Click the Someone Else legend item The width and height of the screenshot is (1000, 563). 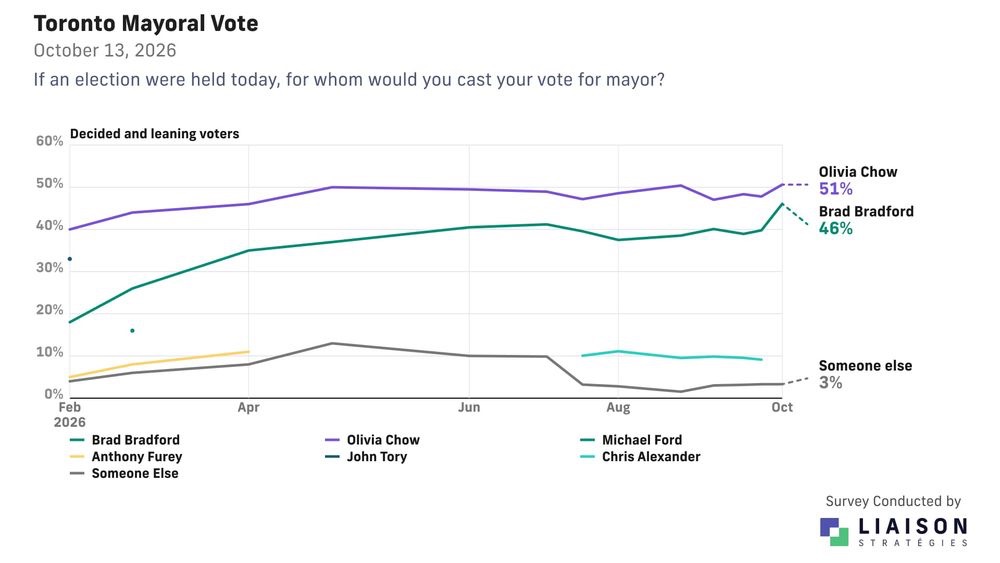124,473
